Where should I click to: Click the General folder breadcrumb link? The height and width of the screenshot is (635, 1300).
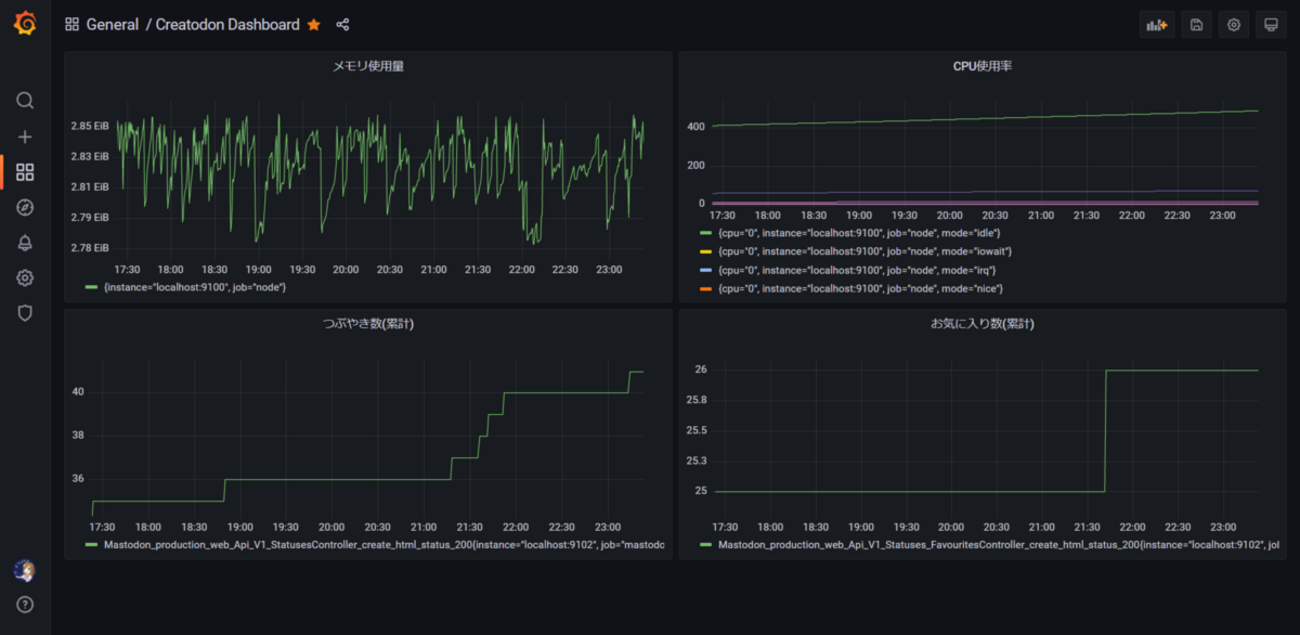(112, 25)
